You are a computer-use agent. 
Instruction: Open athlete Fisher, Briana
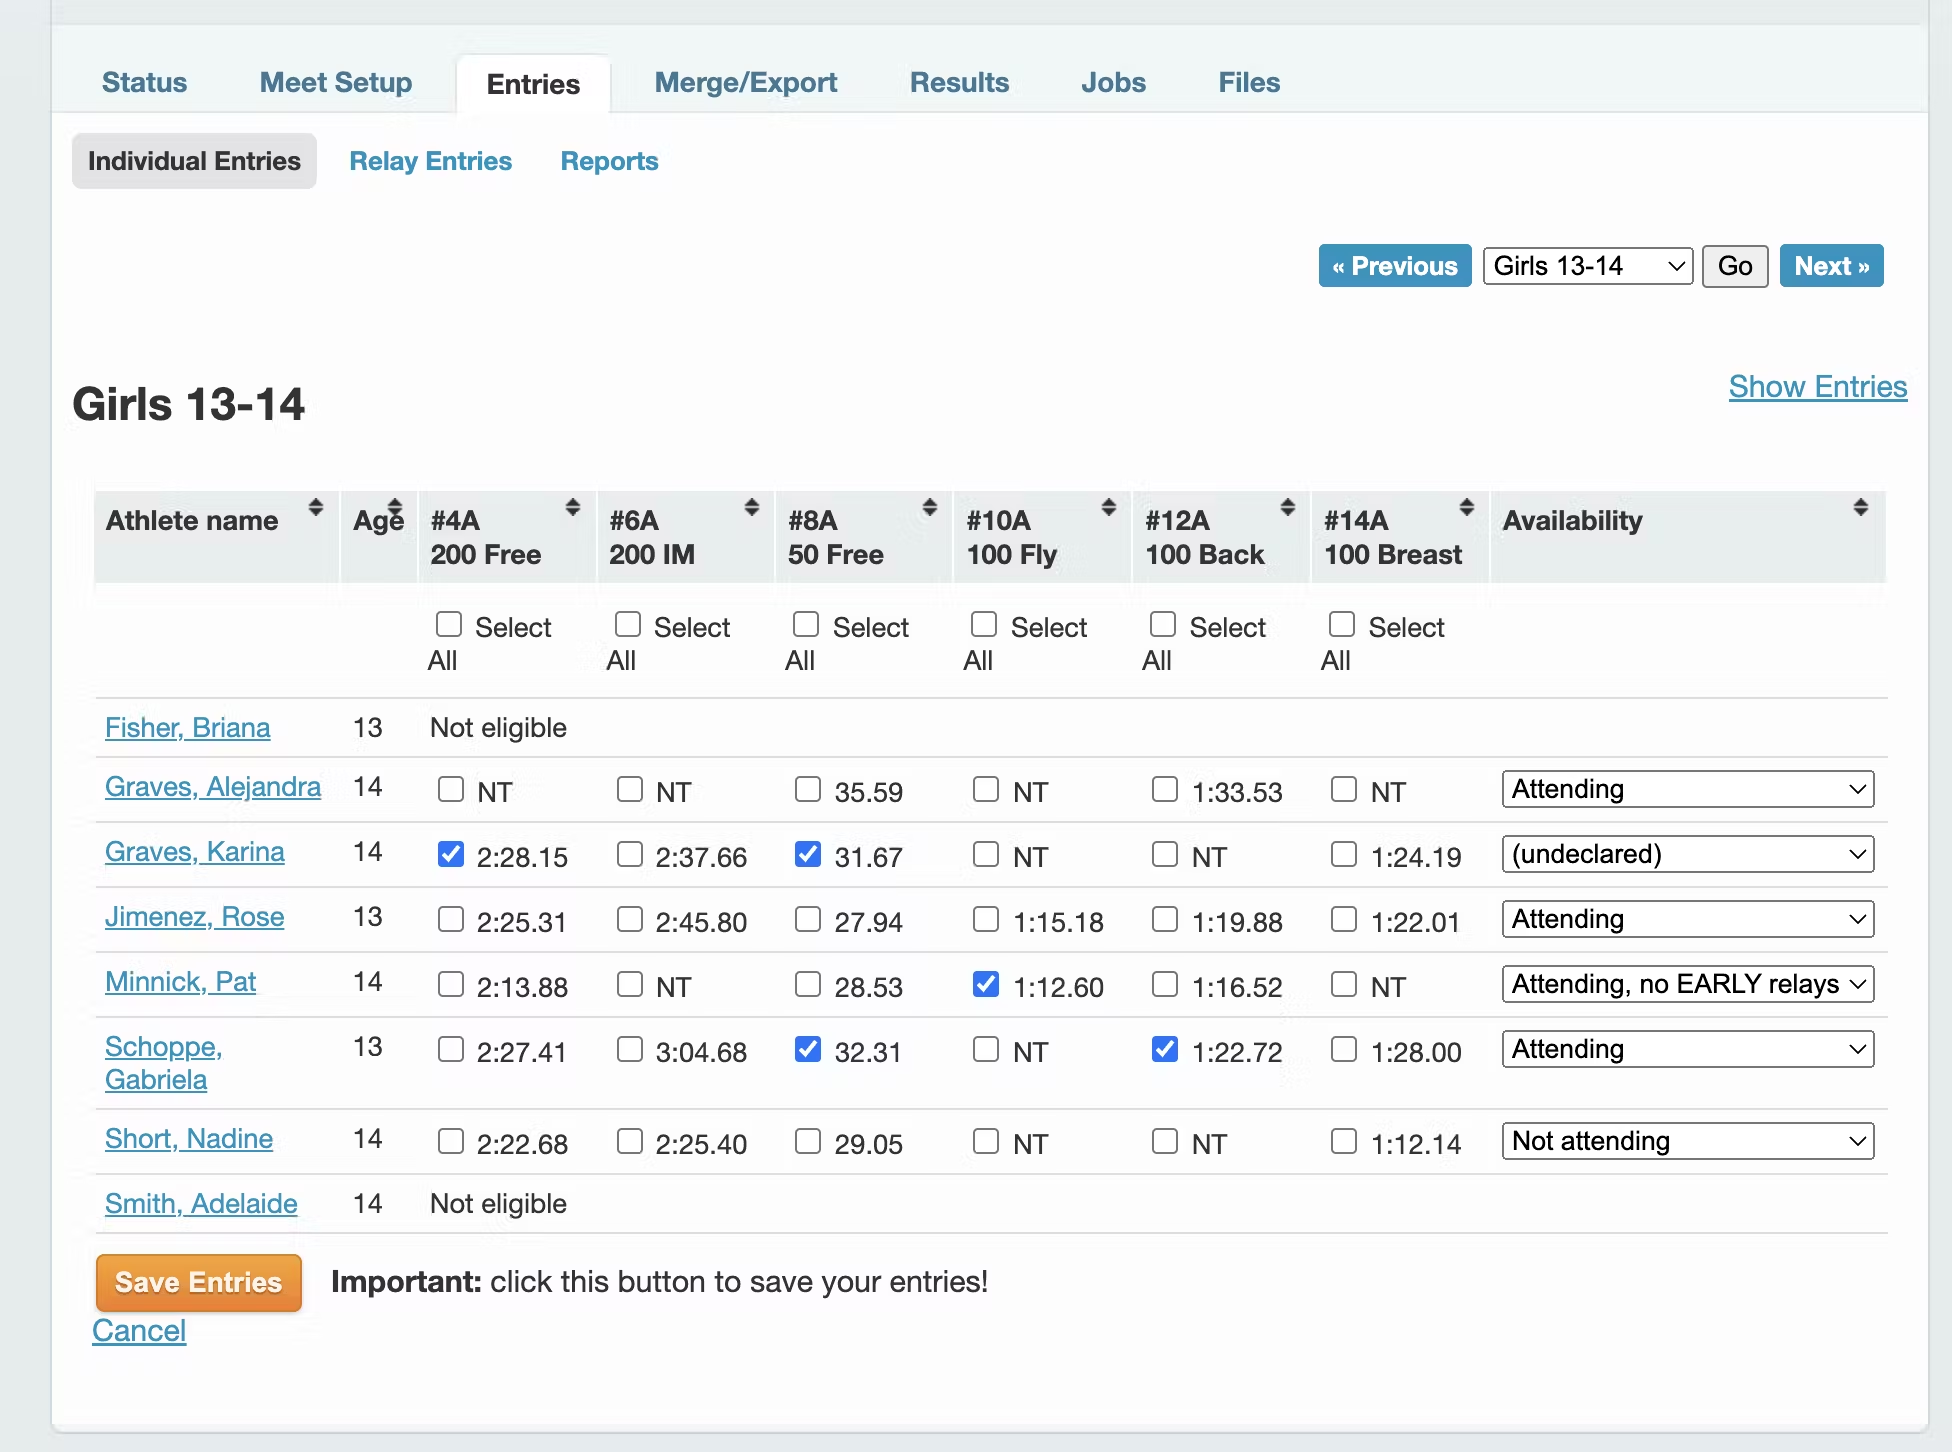click(x=188, y=728)
